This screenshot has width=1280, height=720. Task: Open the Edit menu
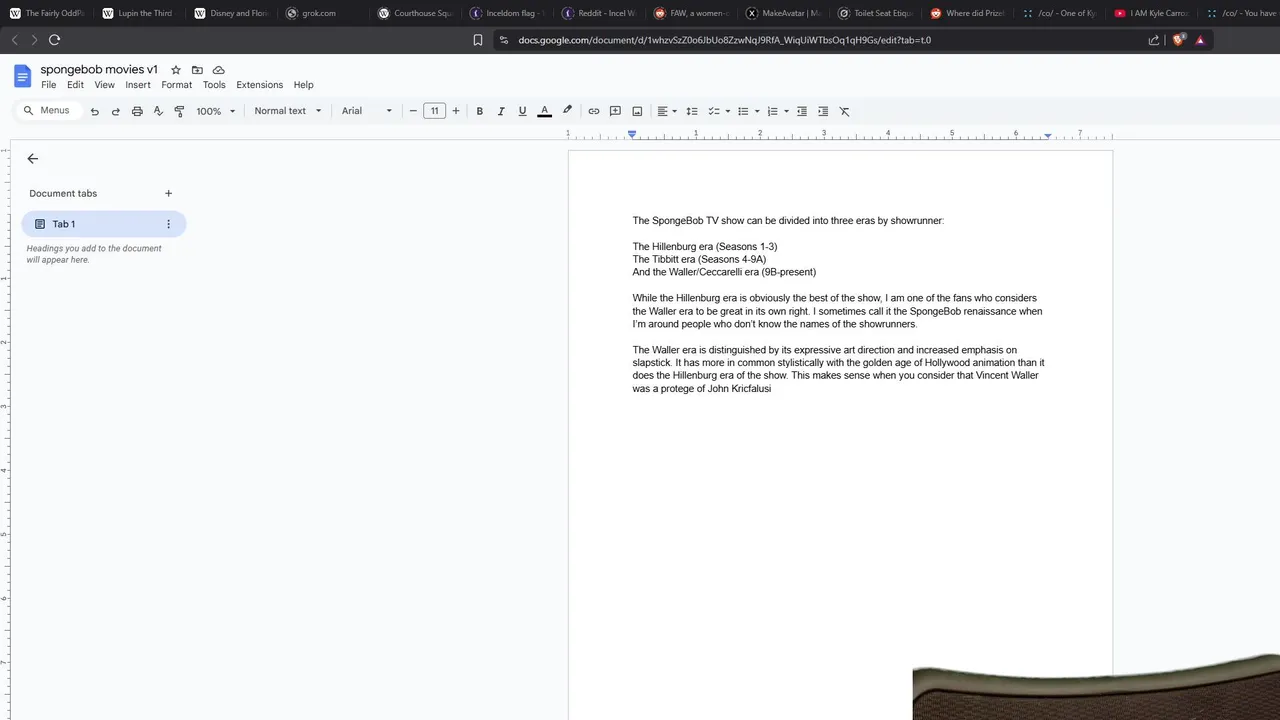[x=75, y=85]
